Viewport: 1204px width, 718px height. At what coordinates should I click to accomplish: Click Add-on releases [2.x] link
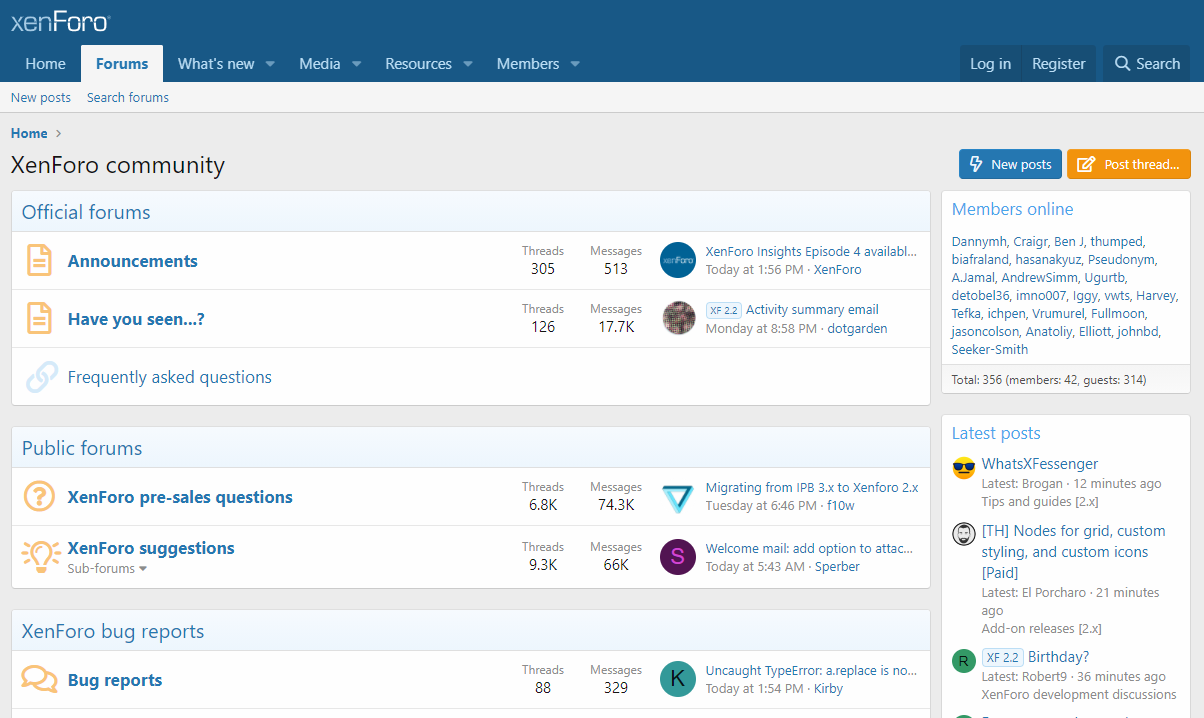tap(1041, 629)
